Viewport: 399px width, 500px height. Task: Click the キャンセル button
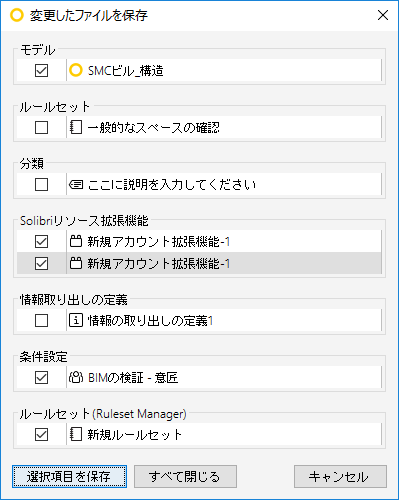(340, 477)
